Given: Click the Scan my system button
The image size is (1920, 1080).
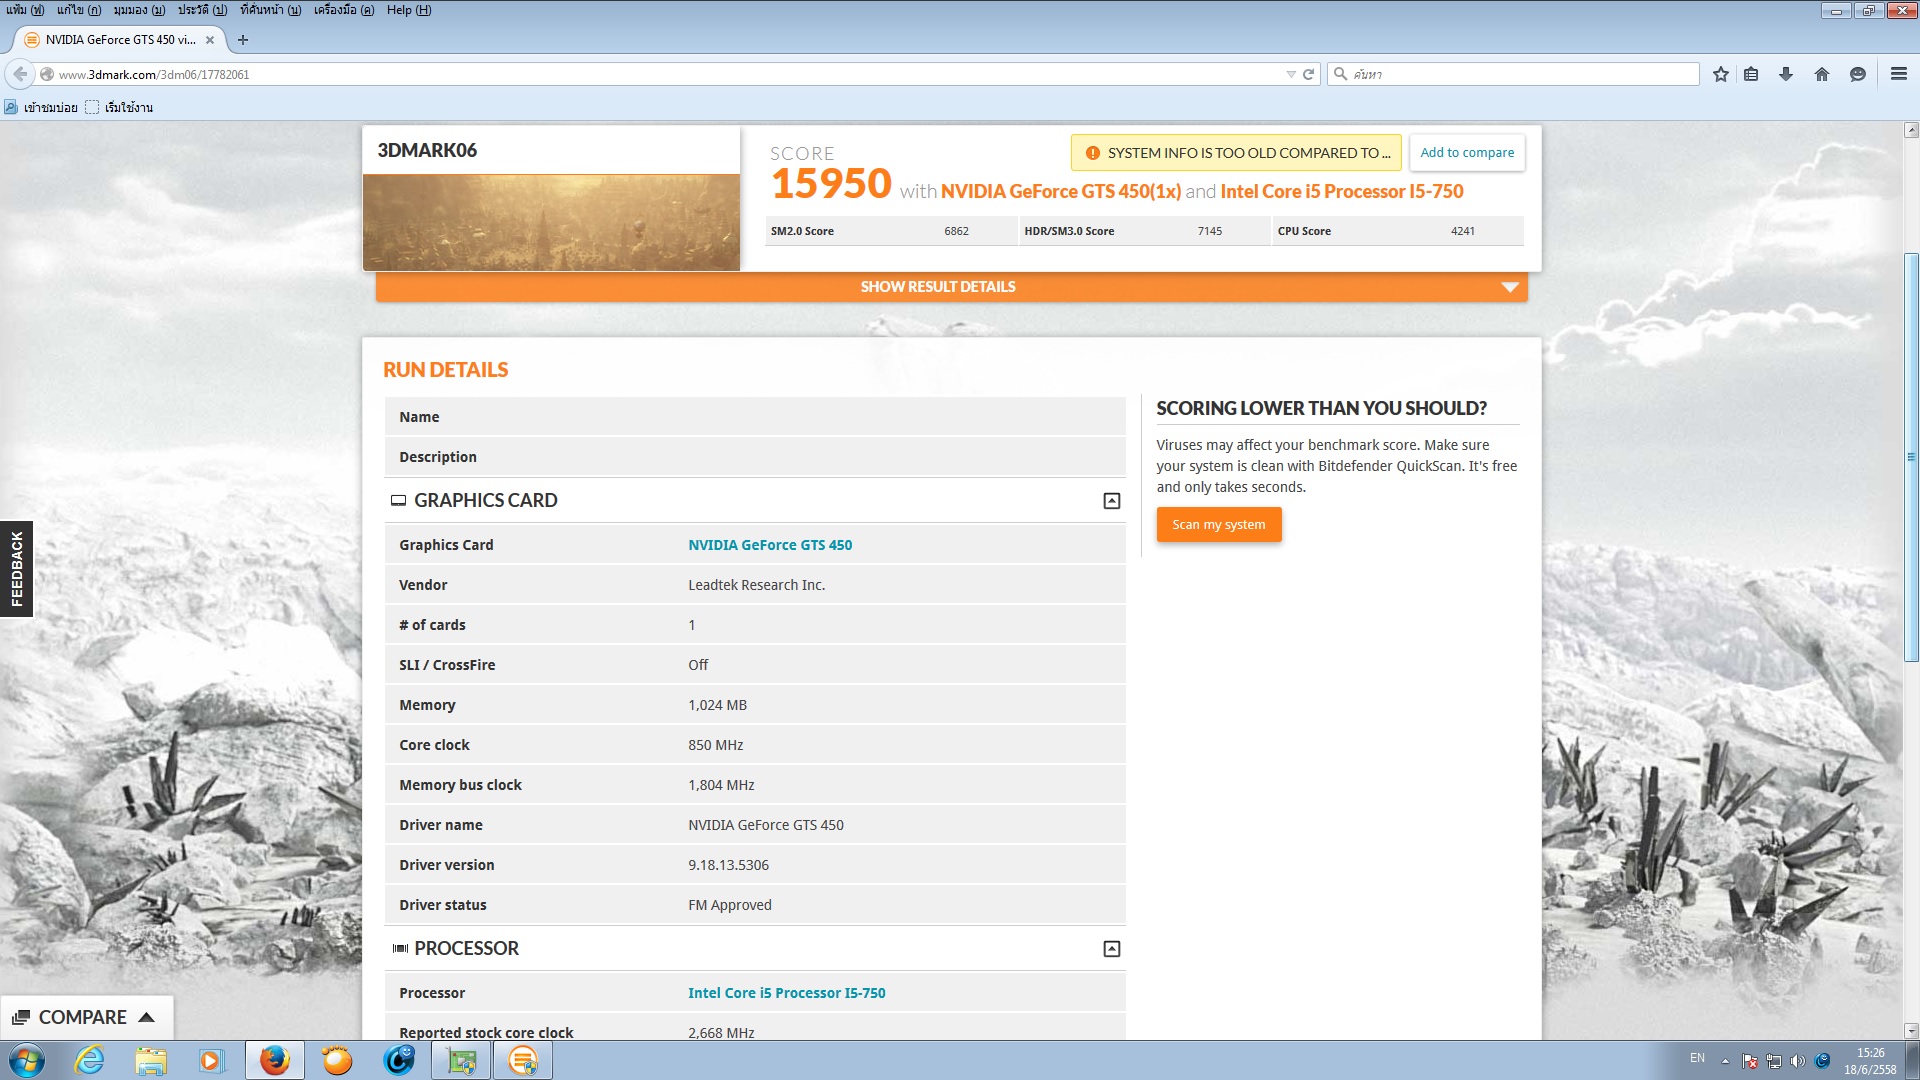Looking at the screenshot, I should click(1218, 525).
